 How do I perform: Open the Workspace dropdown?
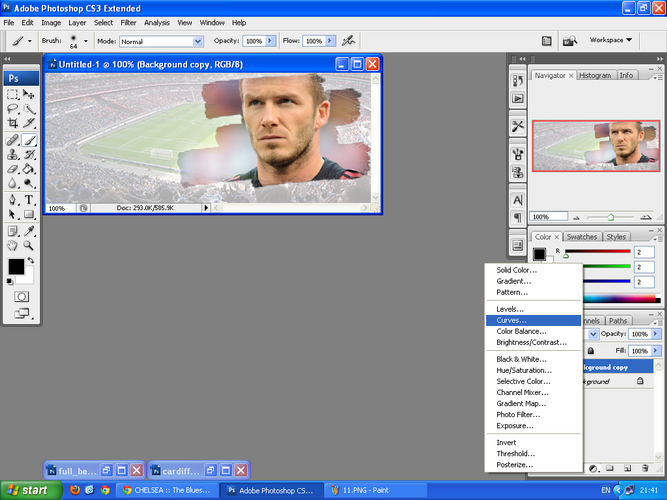pyautogui.click(x=610, y=40)
